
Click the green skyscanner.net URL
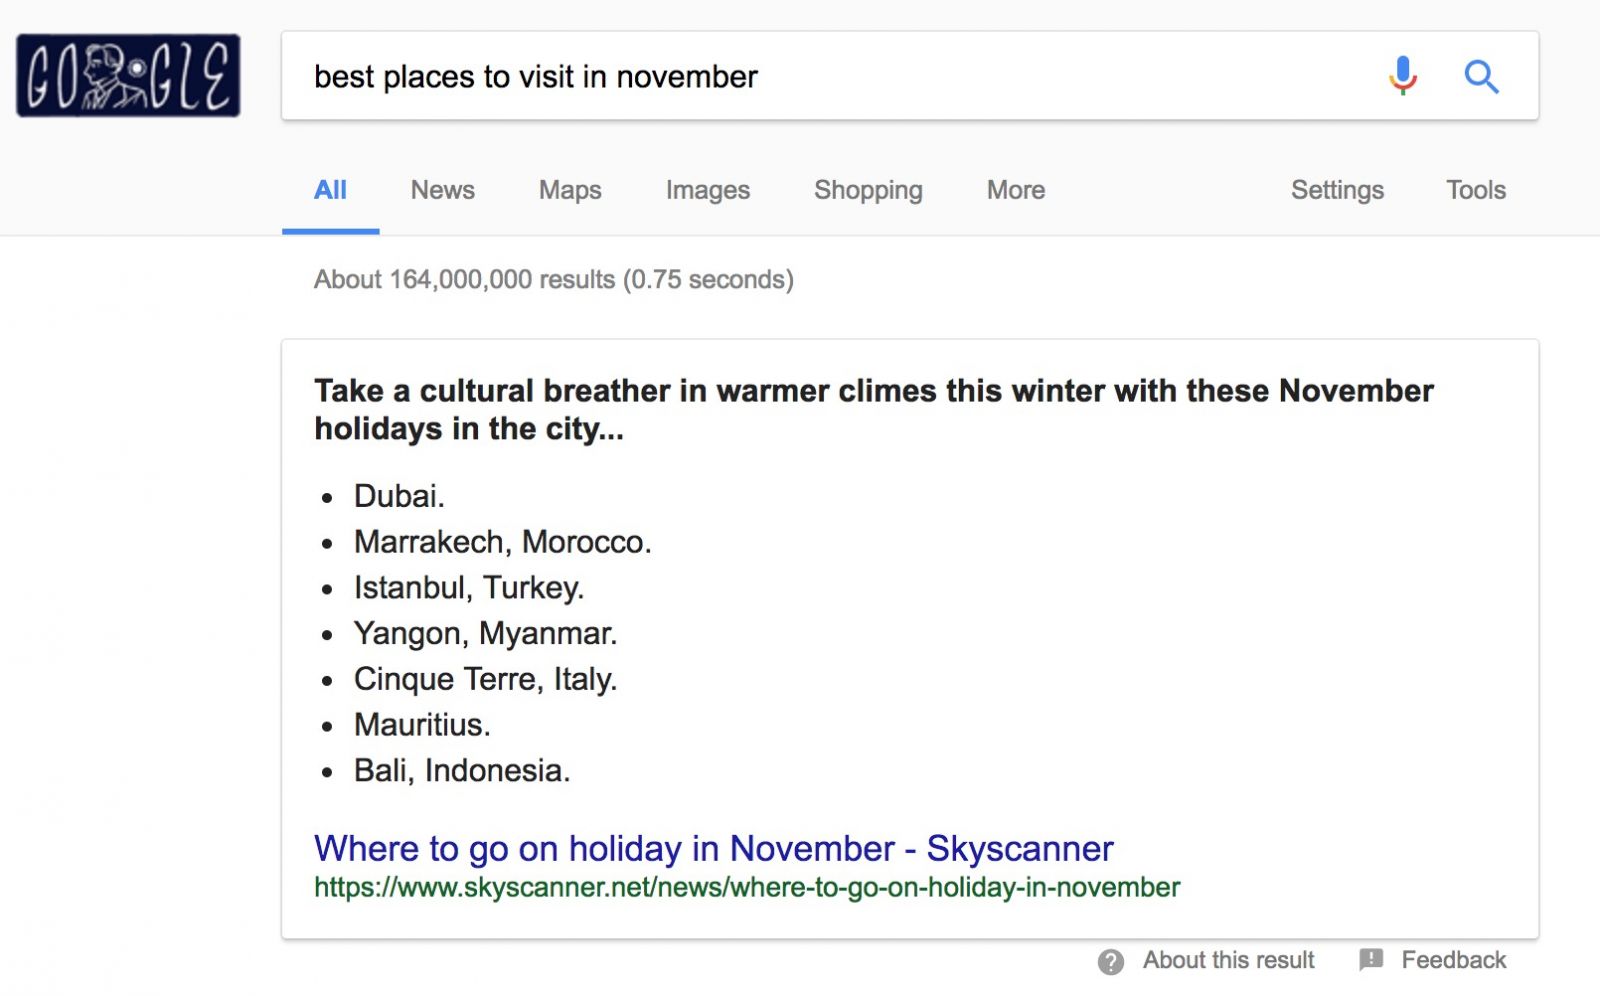[x=747, y=888]
